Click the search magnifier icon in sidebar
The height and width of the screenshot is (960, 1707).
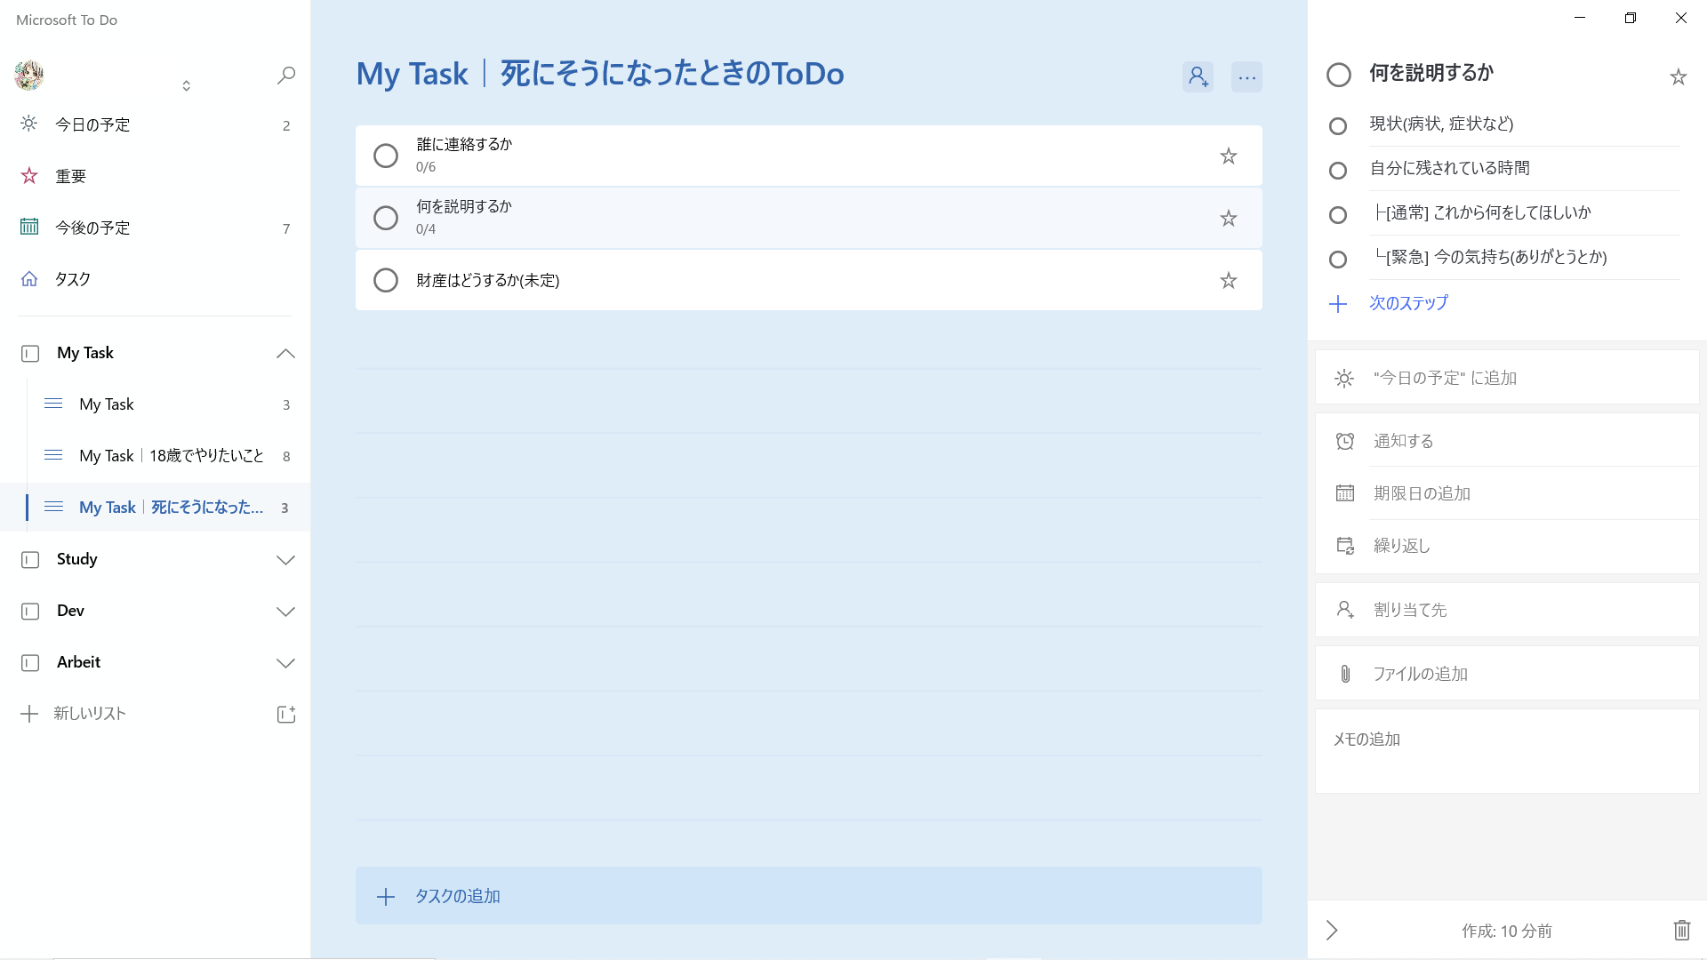[x=286, y=75]
